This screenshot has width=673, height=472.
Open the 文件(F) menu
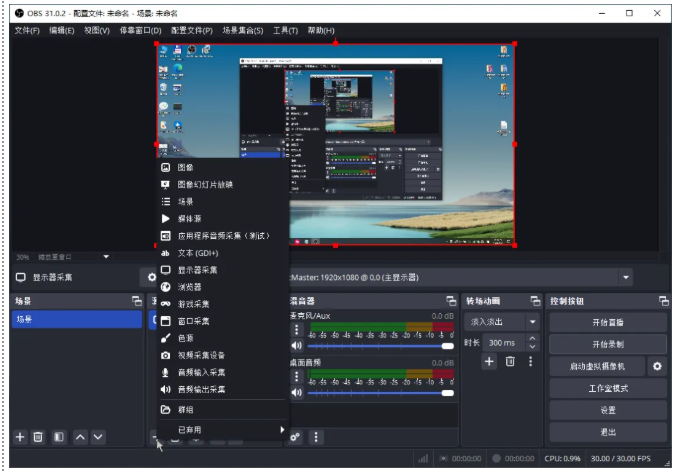pyautogui.click(x=27, y=30)
